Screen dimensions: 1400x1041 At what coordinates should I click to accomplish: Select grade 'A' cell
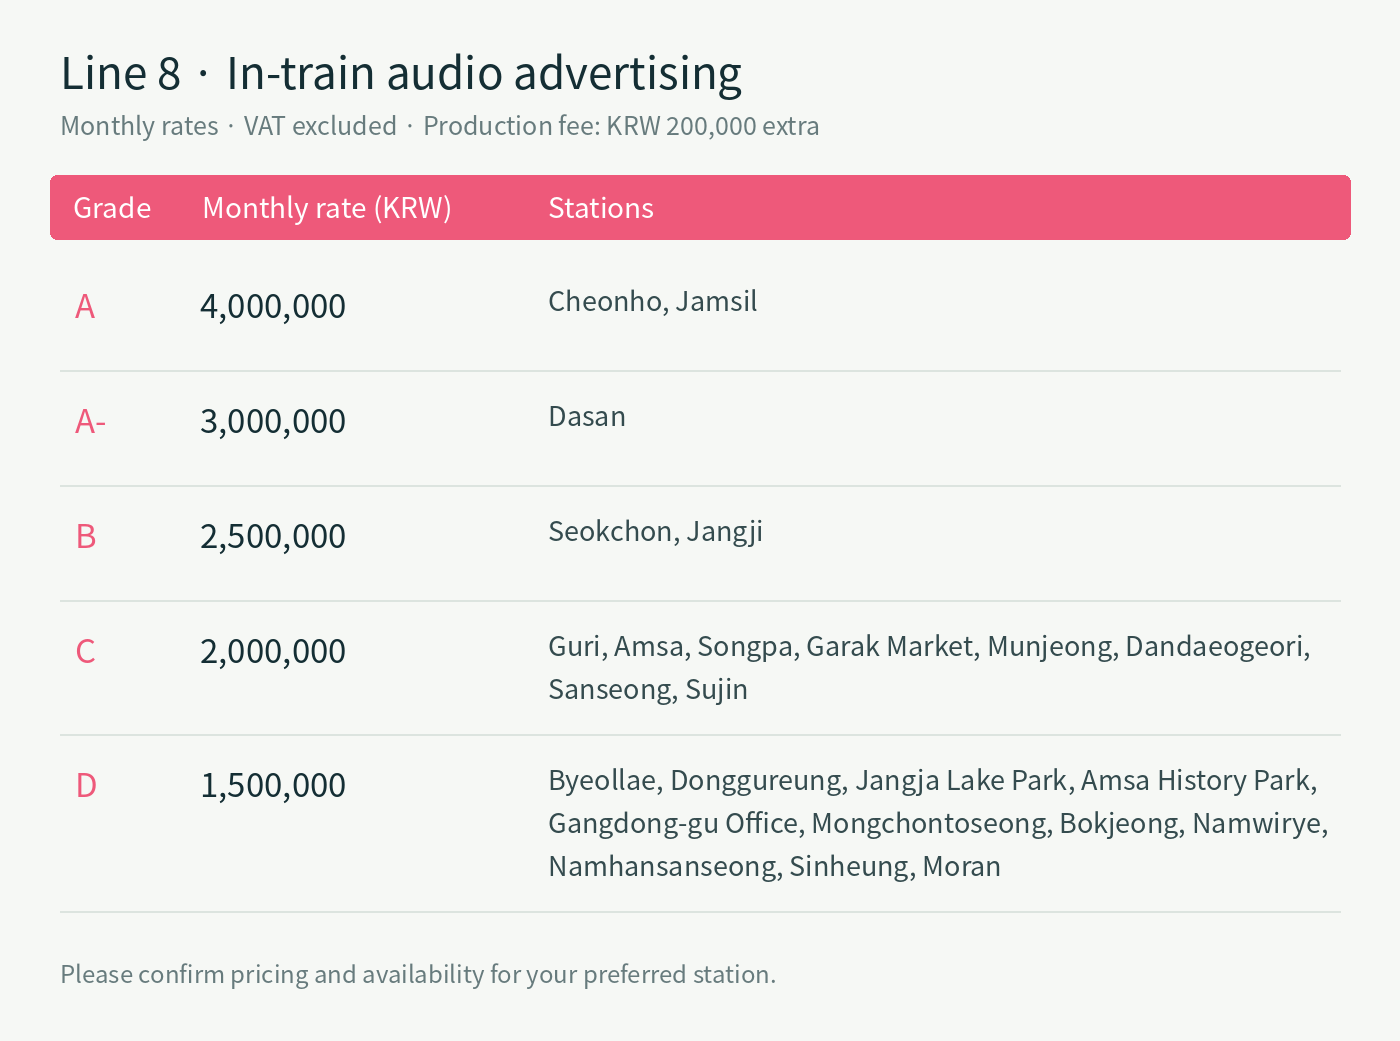[85, 306]
